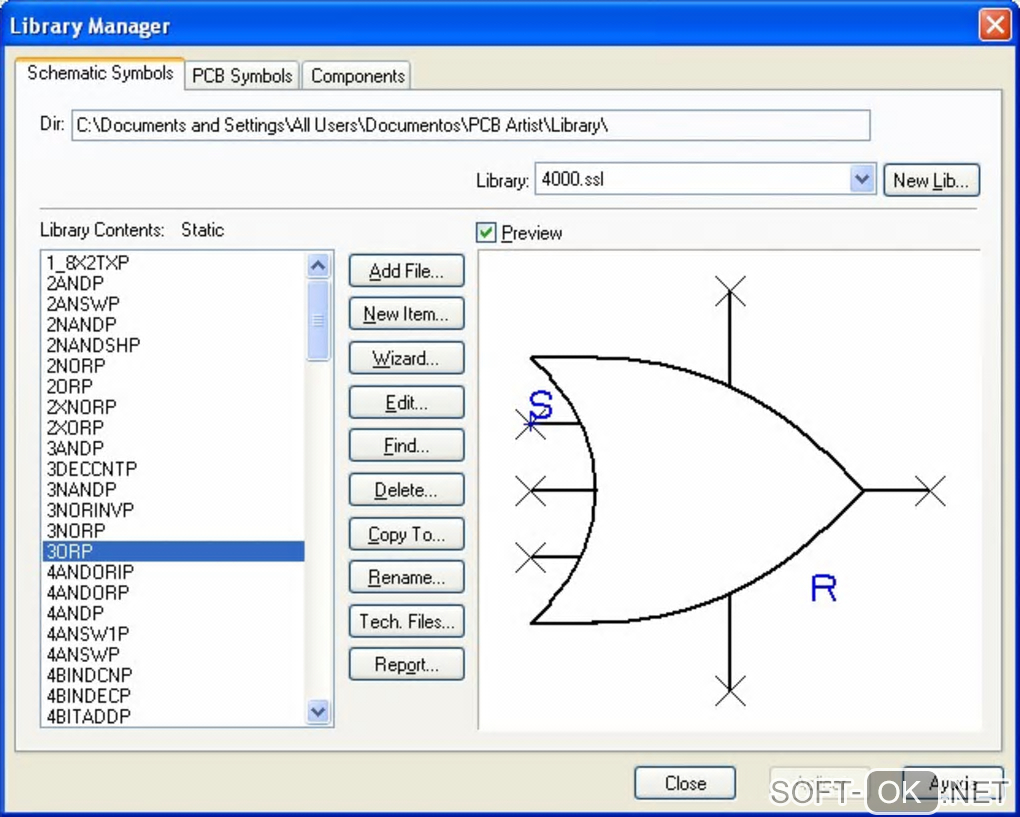1020x817 pixels.
Task: Click the 4000.ssl library combo box
Action: (x=705, y=179)
